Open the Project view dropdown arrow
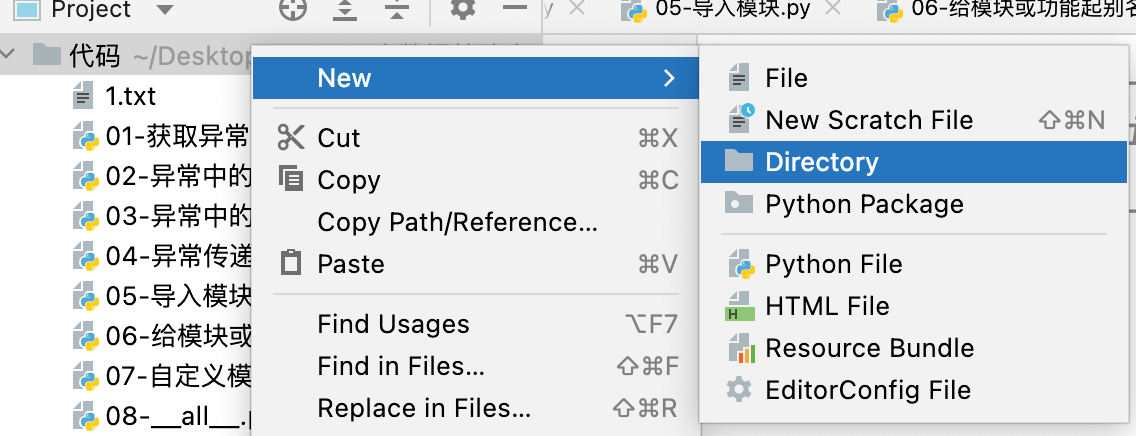 [165, 10]
